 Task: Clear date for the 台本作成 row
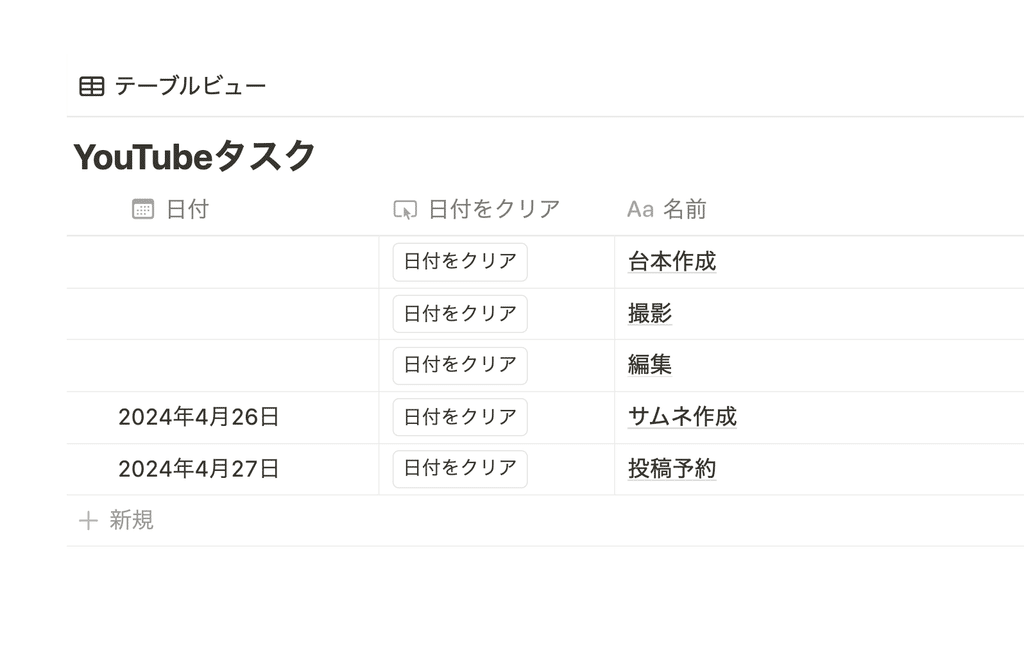pyautogui.click(x=460, y=262)
